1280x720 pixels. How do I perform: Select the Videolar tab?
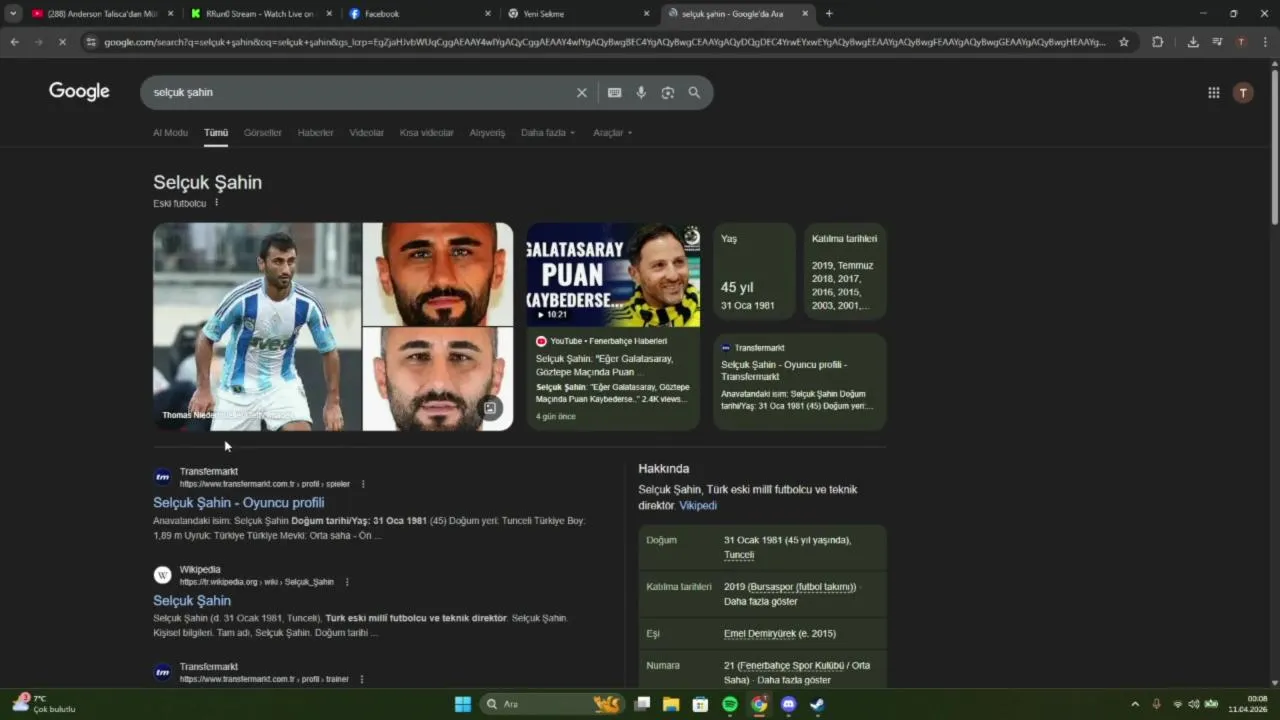[x=366, y=133]
